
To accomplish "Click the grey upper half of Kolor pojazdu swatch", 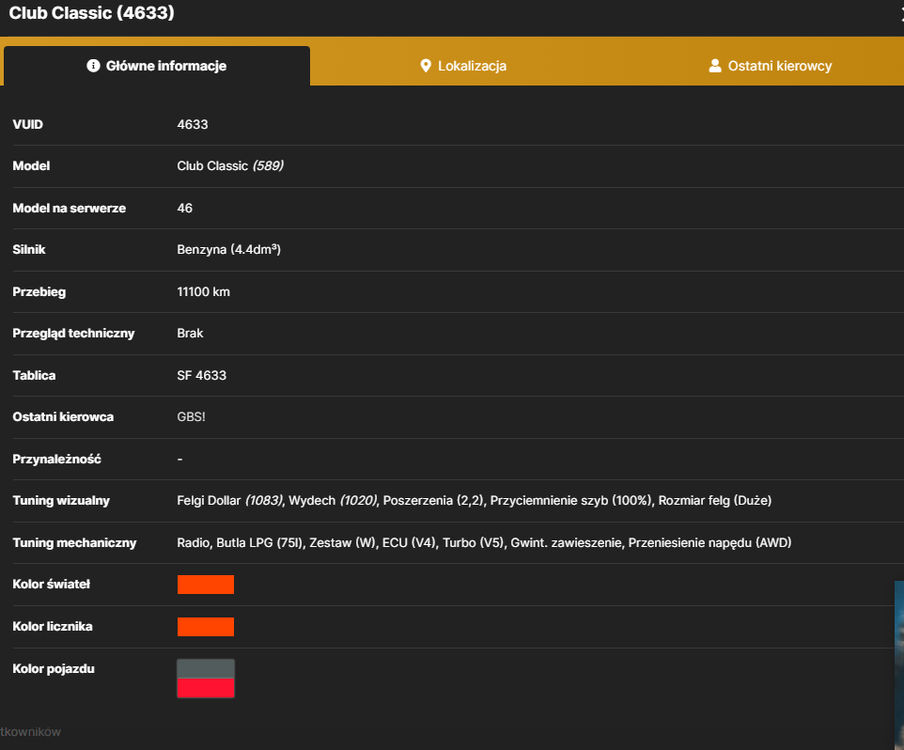I will pos(205,669).
